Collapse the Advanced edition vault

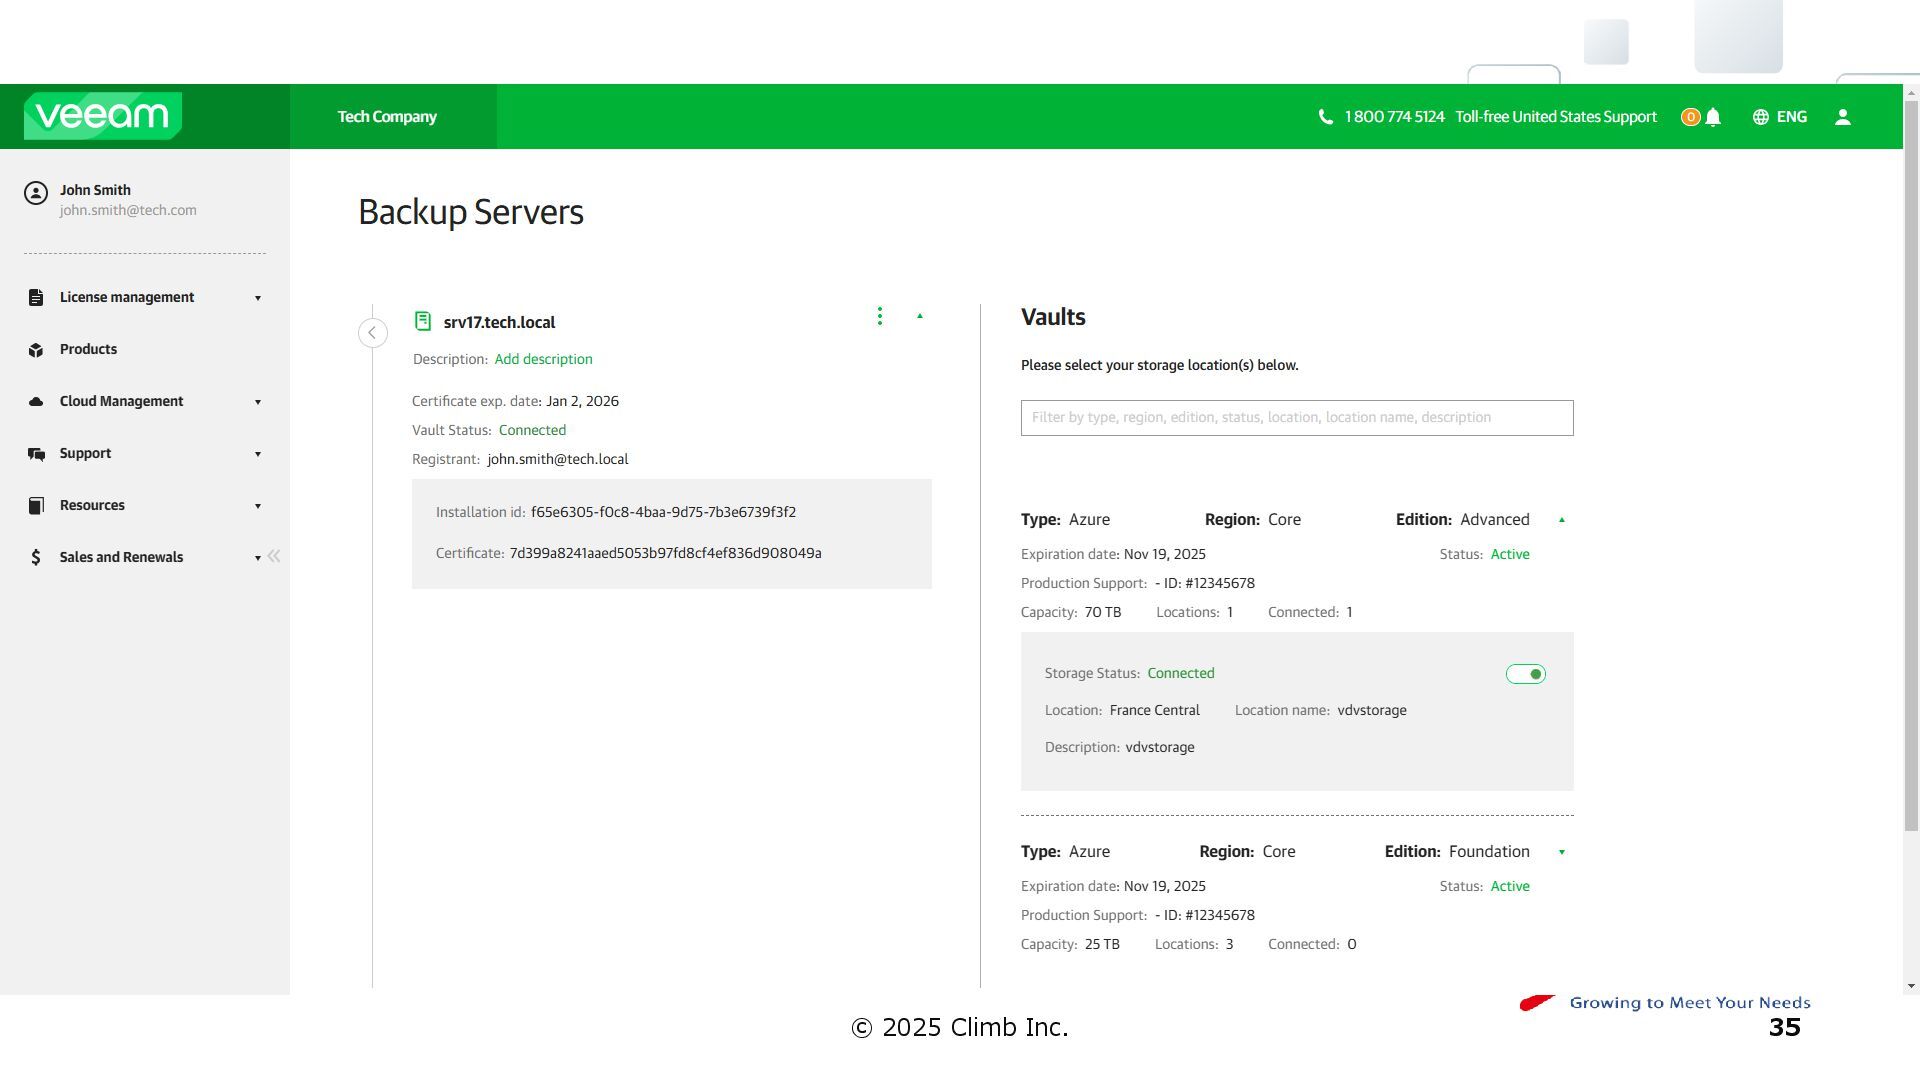click(x=1562, y=520)
